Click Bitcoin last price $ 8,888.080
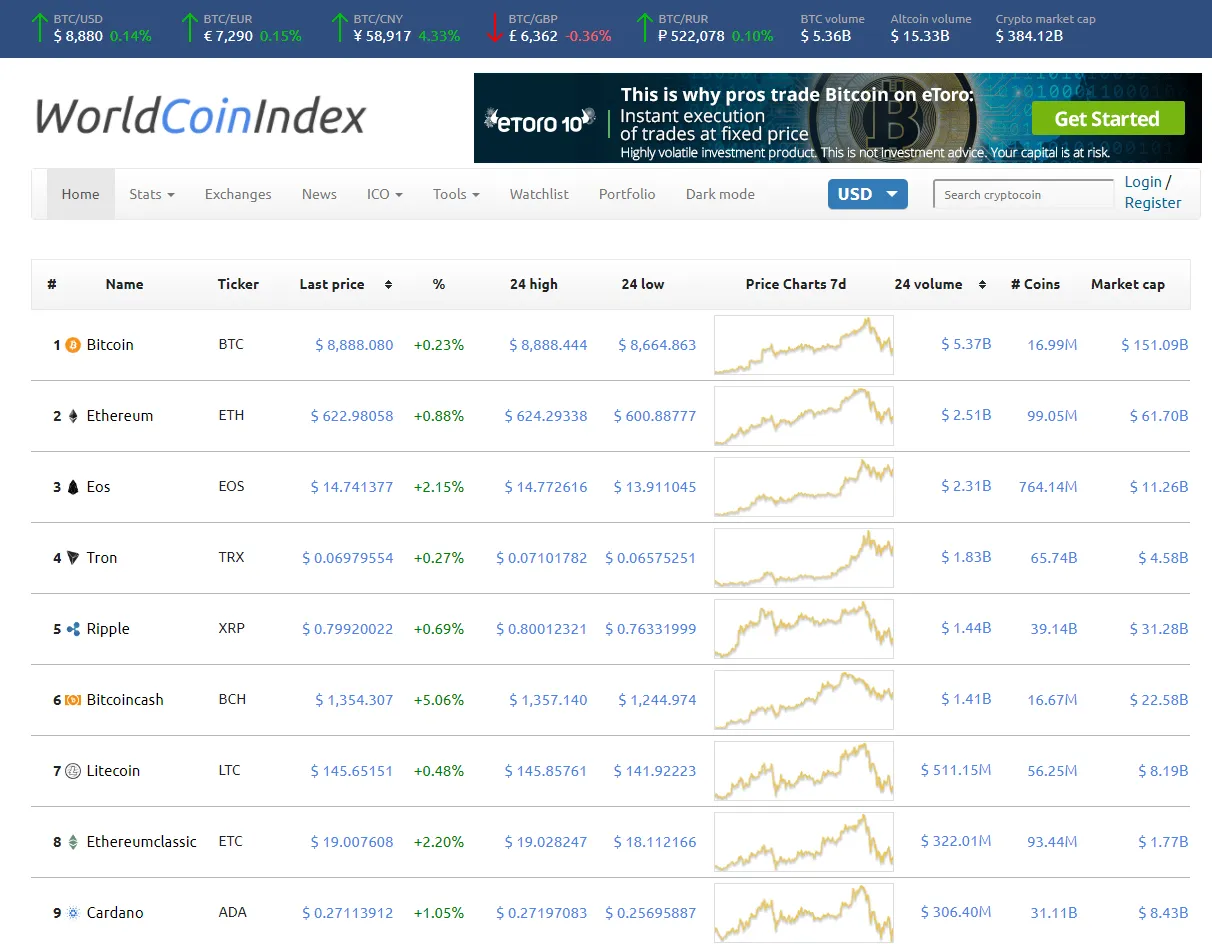 click(x=354, y=345)
